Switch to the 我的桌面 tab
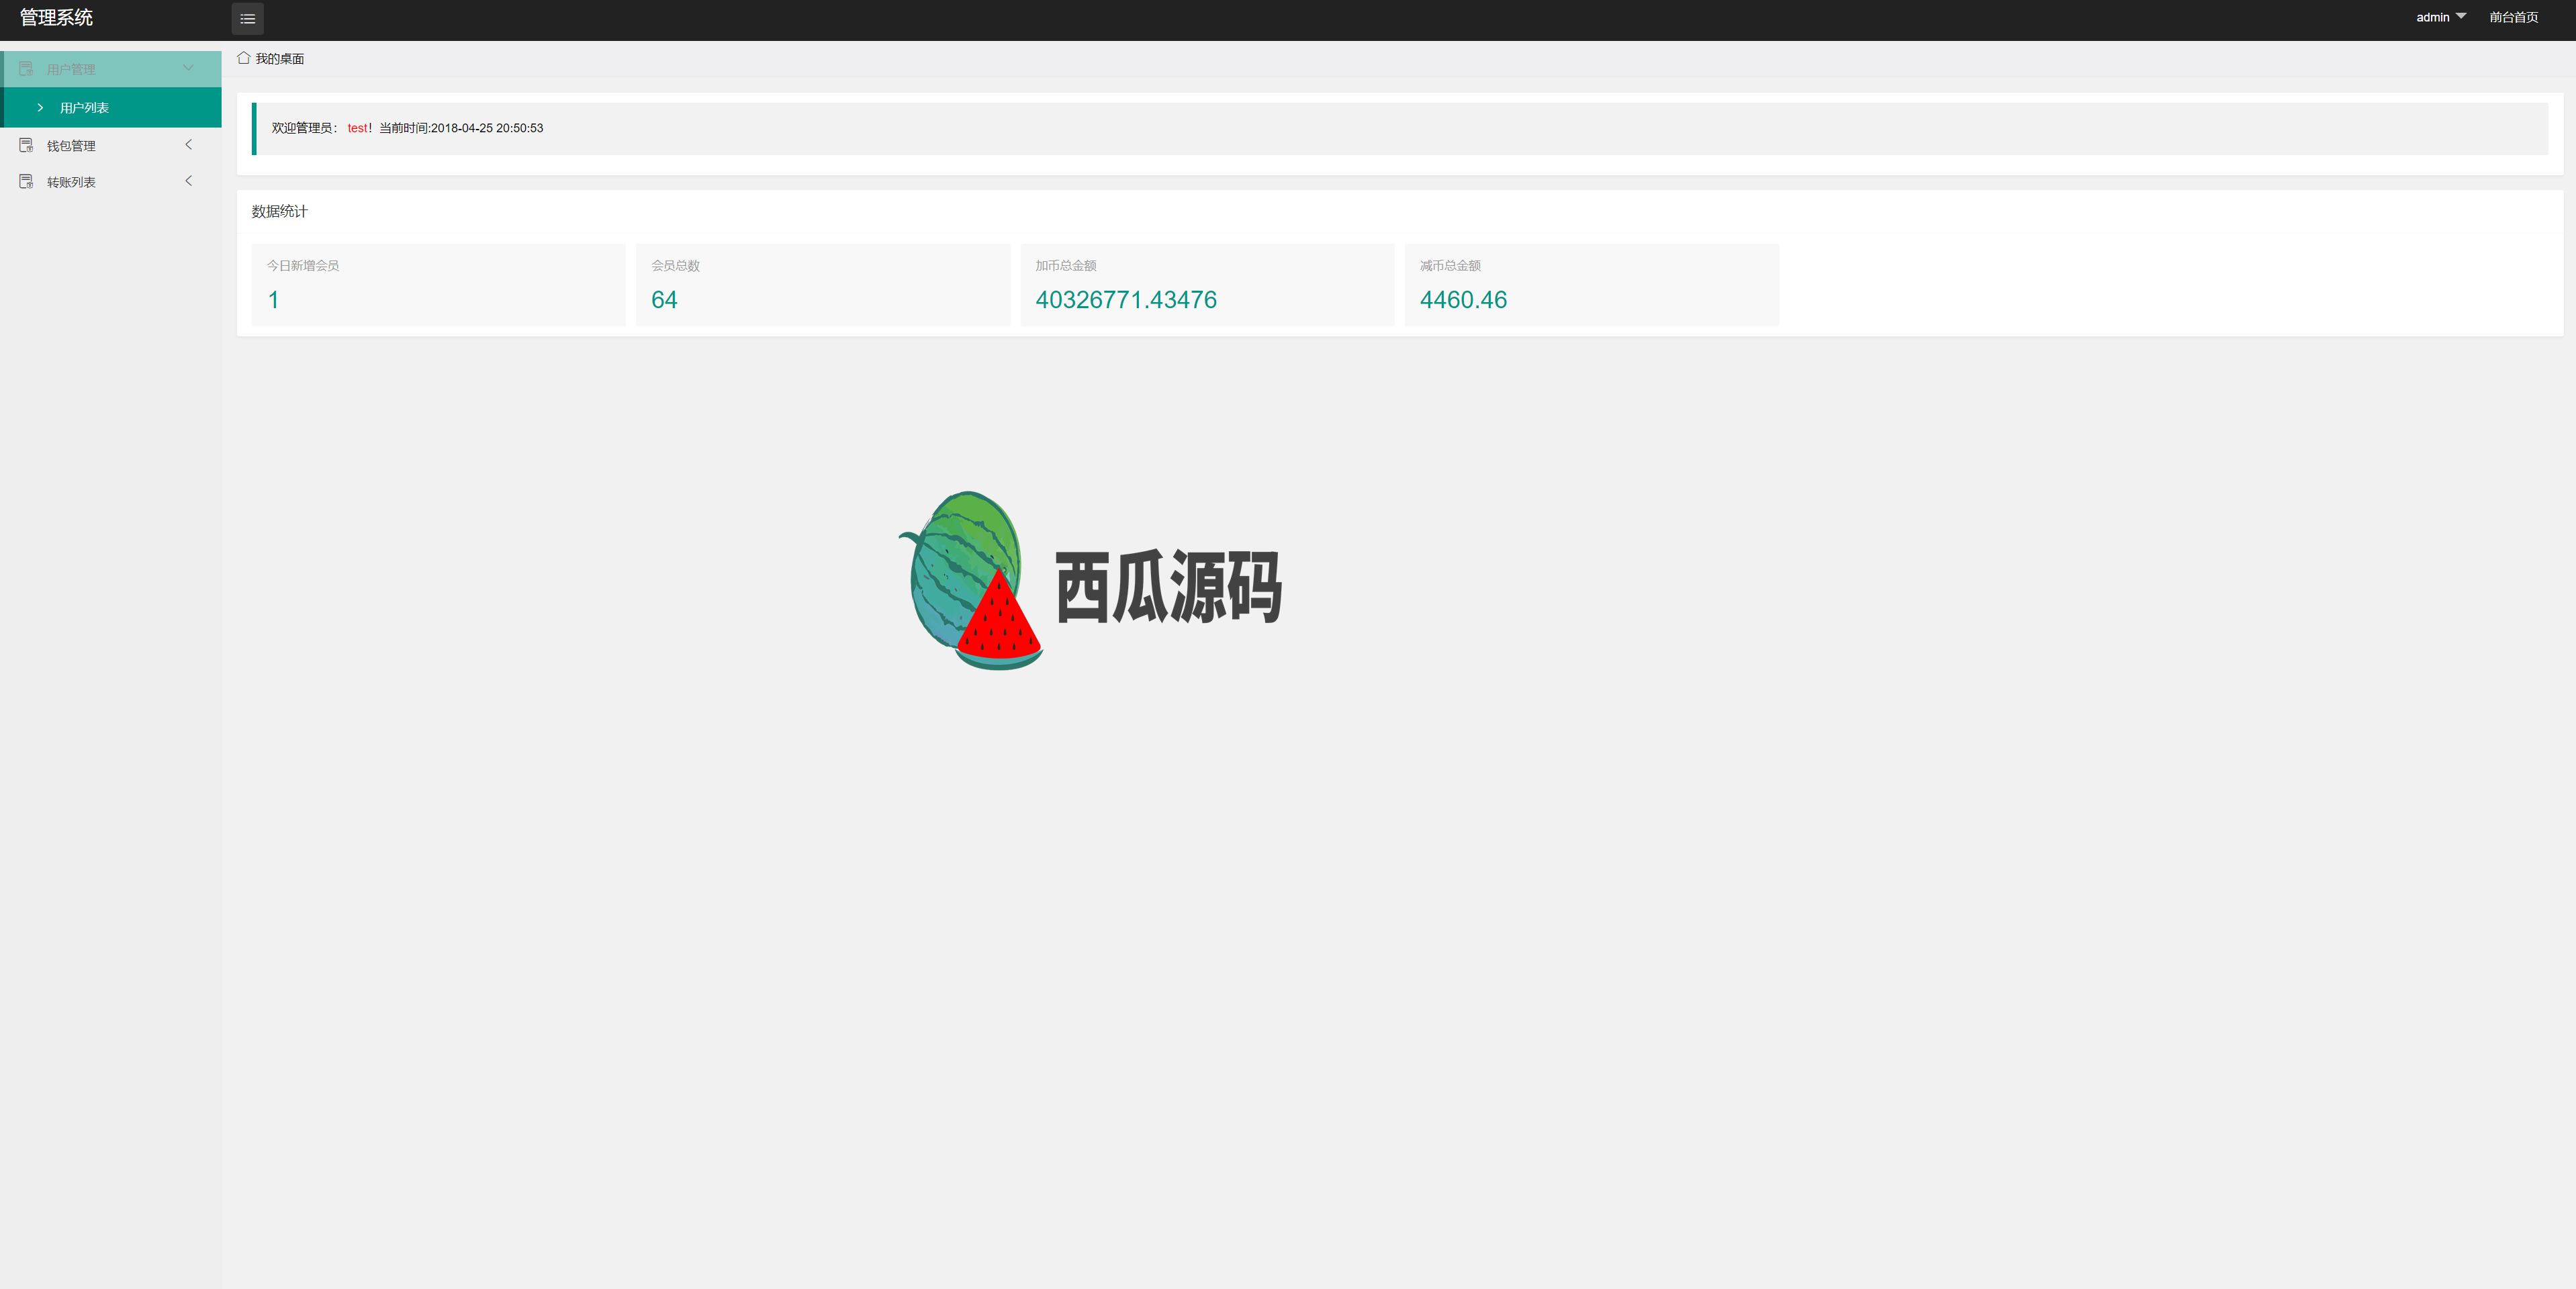 [x=271, y=59]
